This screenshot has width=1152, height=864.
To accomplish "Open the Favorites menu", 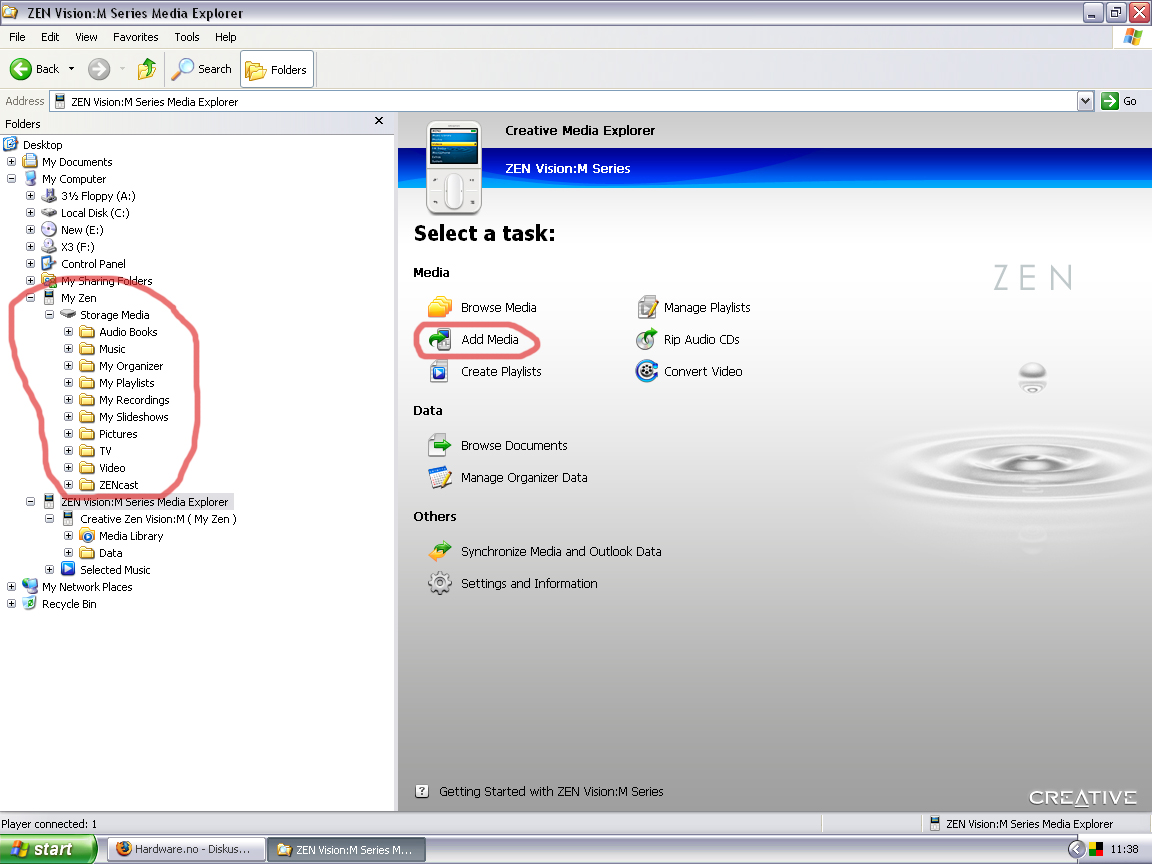I will point(135,37).
